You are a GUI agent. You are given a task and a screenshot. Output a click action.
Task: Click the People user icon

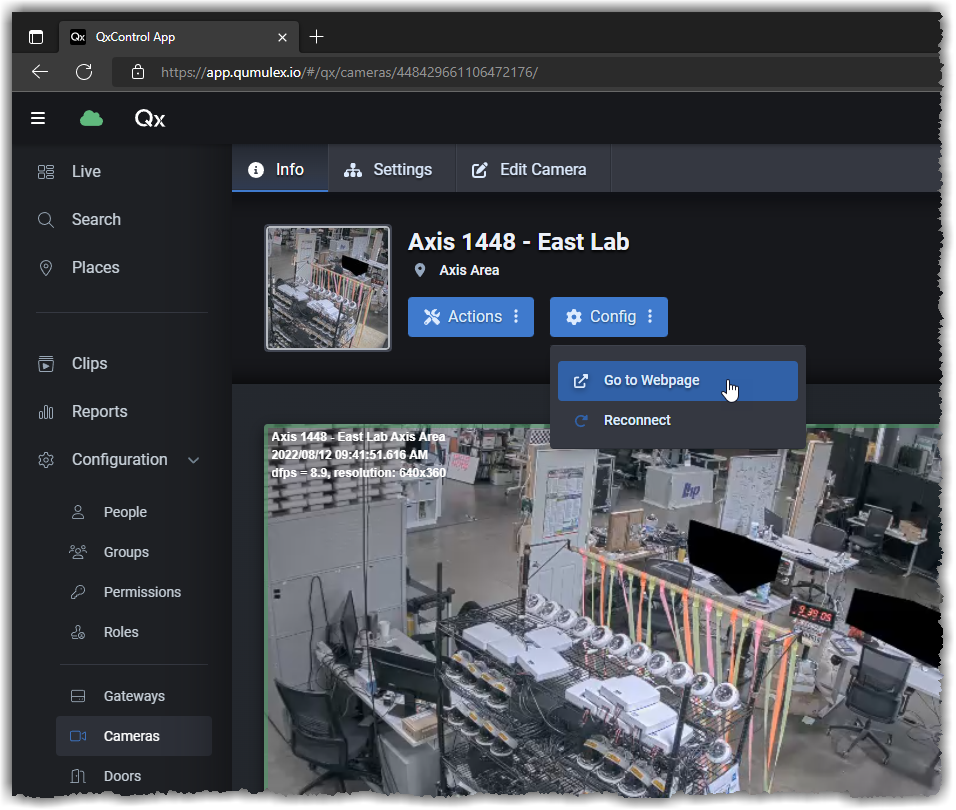click(x=78, y=512)
